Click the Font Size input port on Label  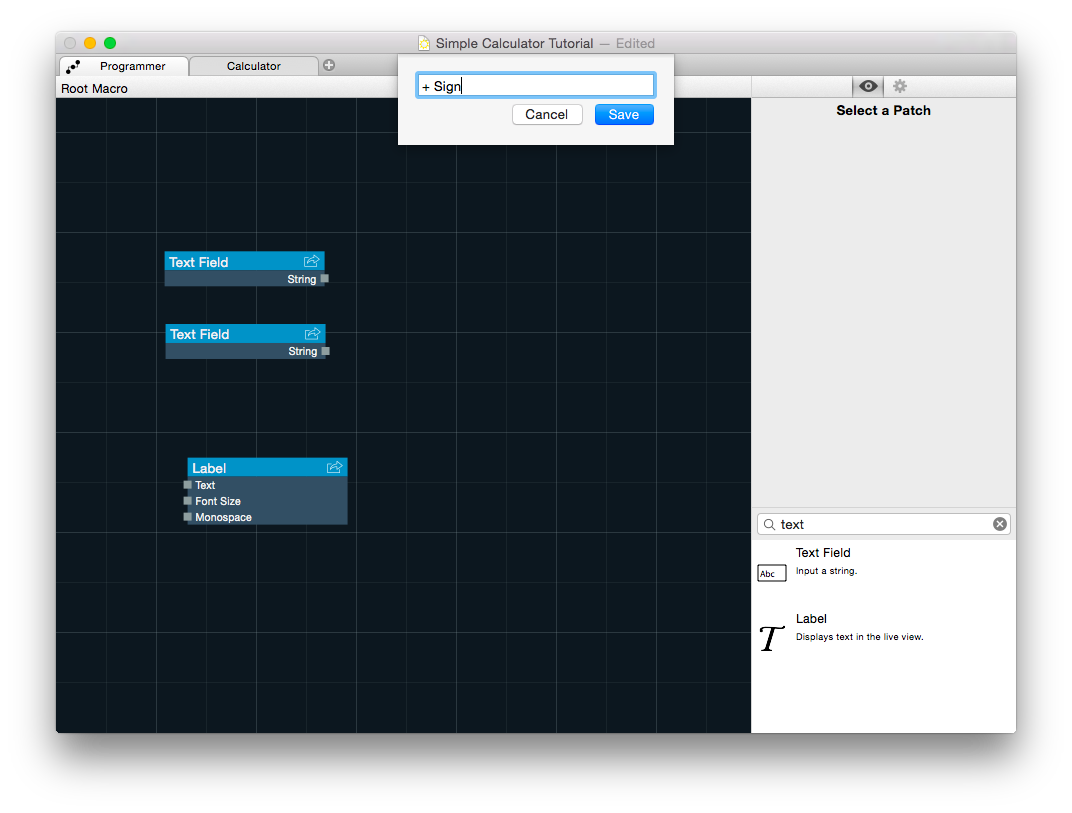[187, 501]
